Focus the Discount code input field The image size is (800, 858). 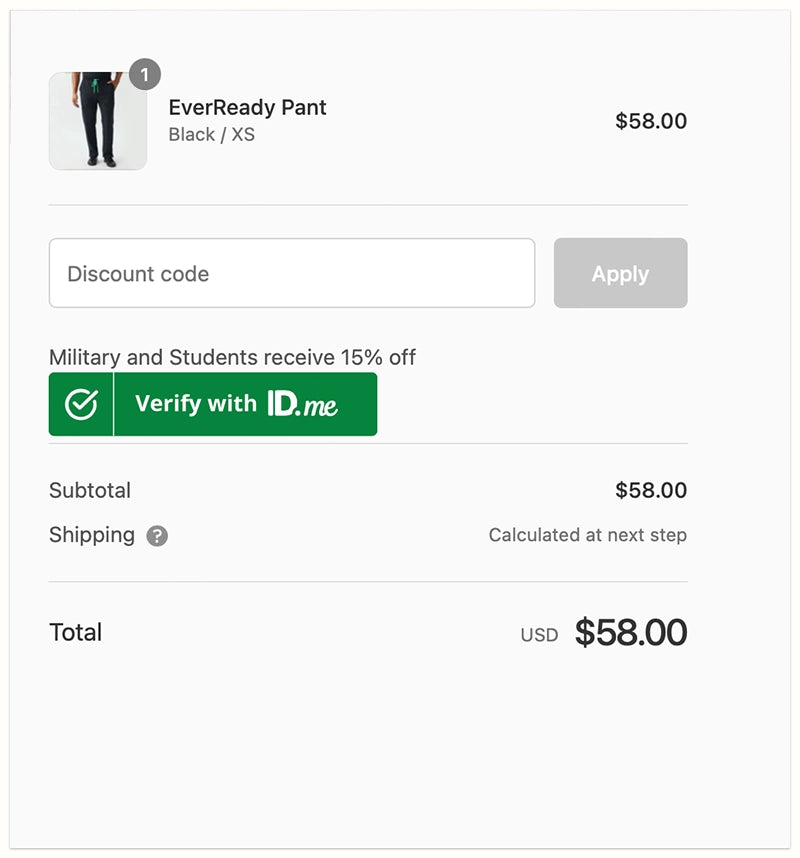(291, 273)
